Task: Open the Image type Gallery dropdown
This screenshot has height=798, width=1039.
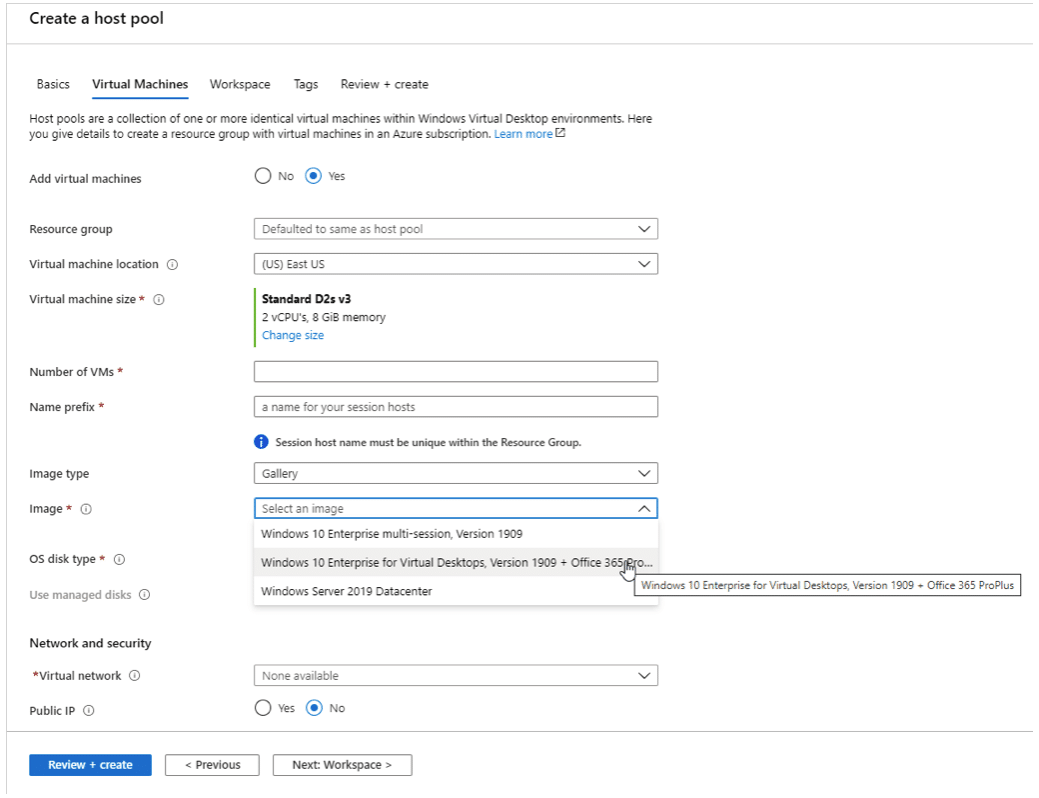Action: point(456,474)
